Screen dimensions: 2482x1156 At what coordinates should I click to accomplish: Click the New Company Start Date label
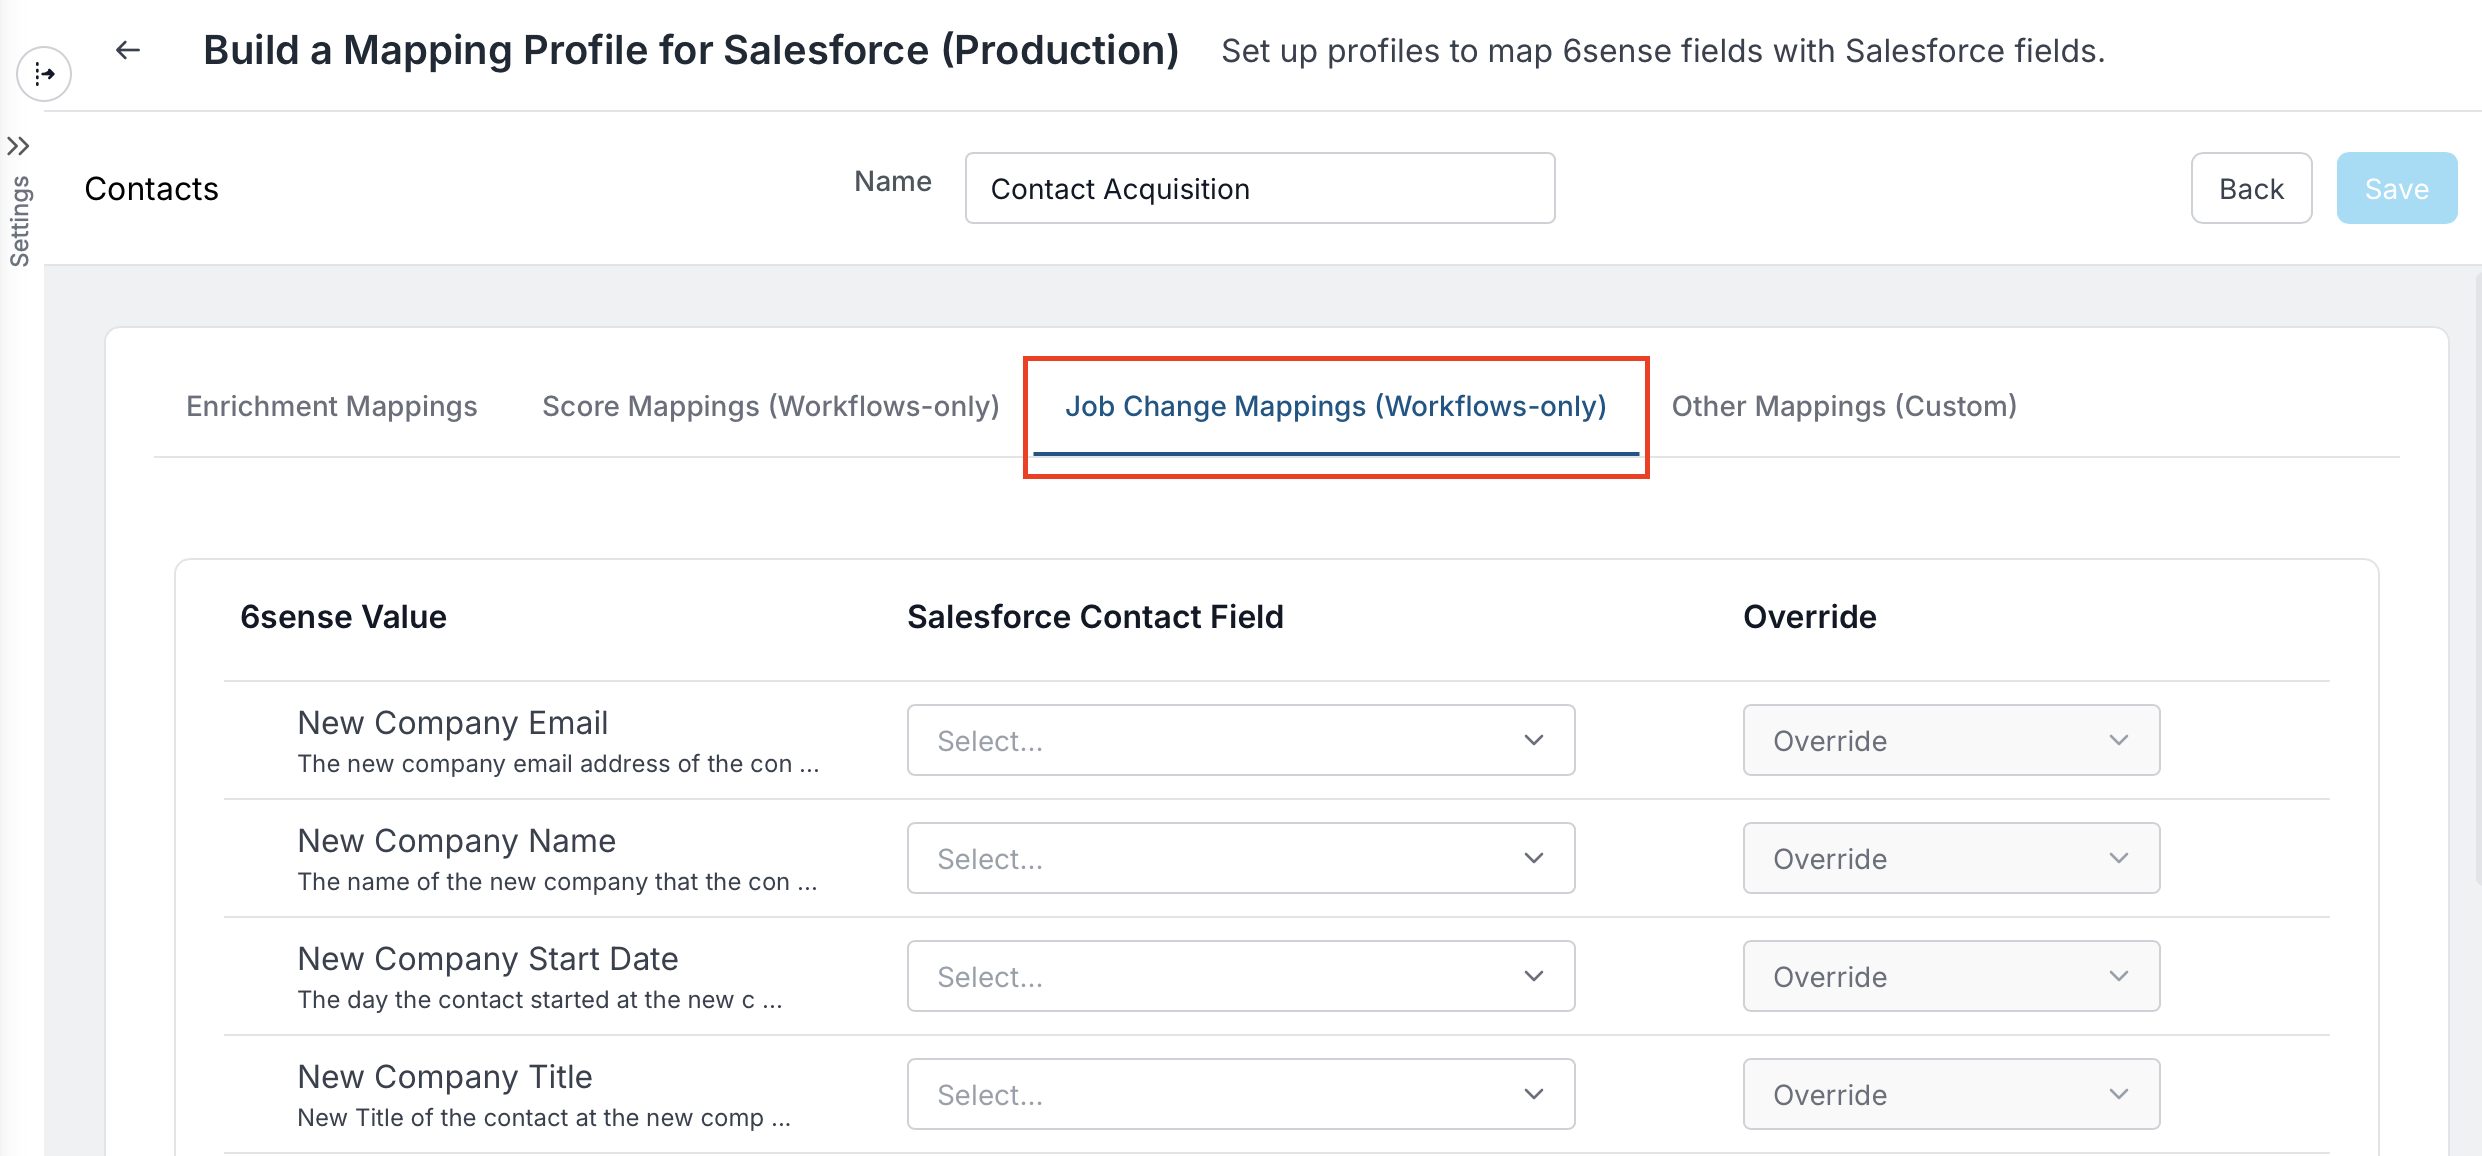[488, 958]
